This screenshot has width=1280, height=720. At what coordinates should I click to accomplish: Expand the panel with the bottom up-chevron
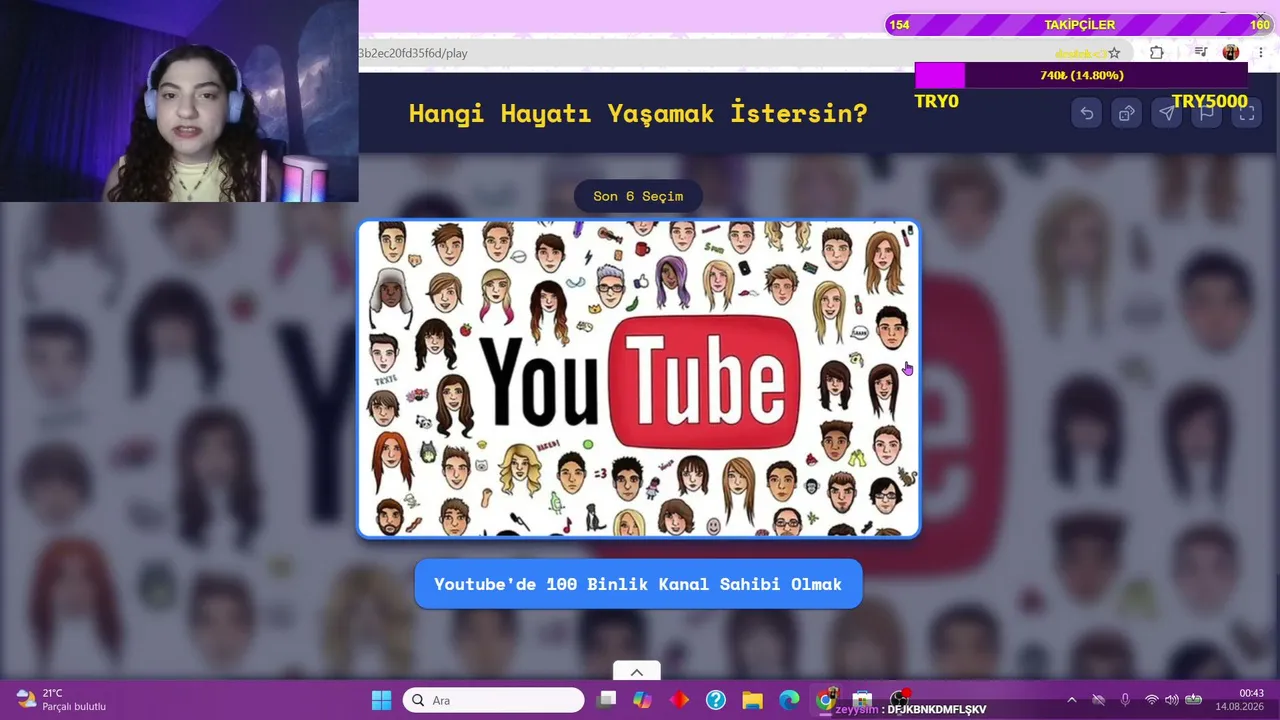636,672
